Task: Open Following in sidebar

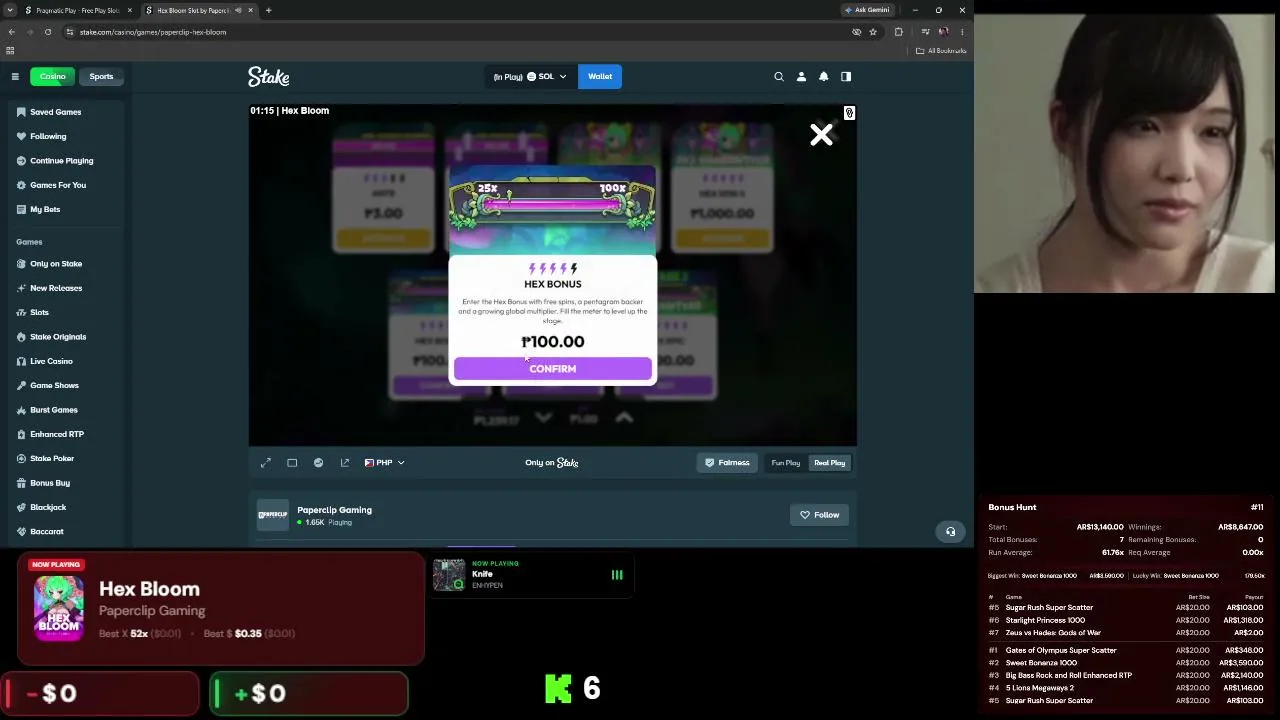Action: [64, 136]
